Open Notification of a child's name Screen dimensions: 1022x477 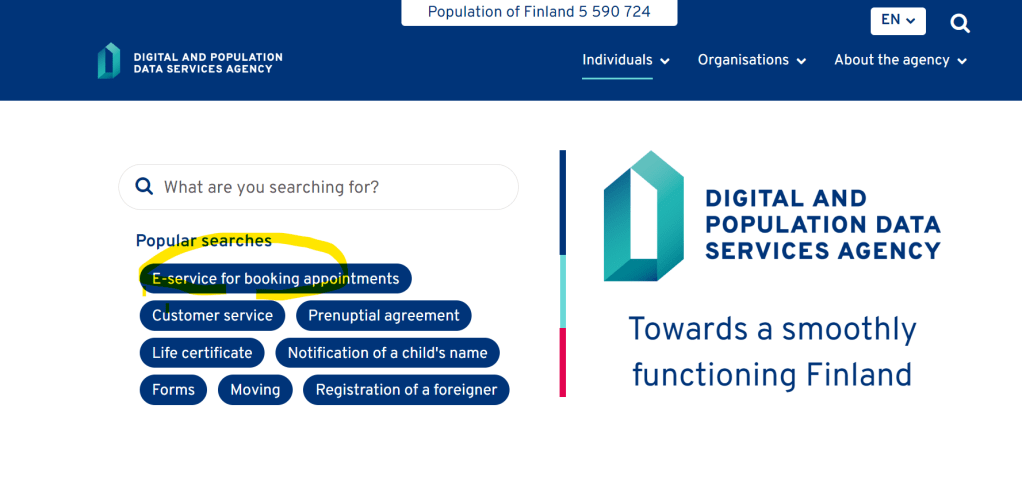point(387,353)
